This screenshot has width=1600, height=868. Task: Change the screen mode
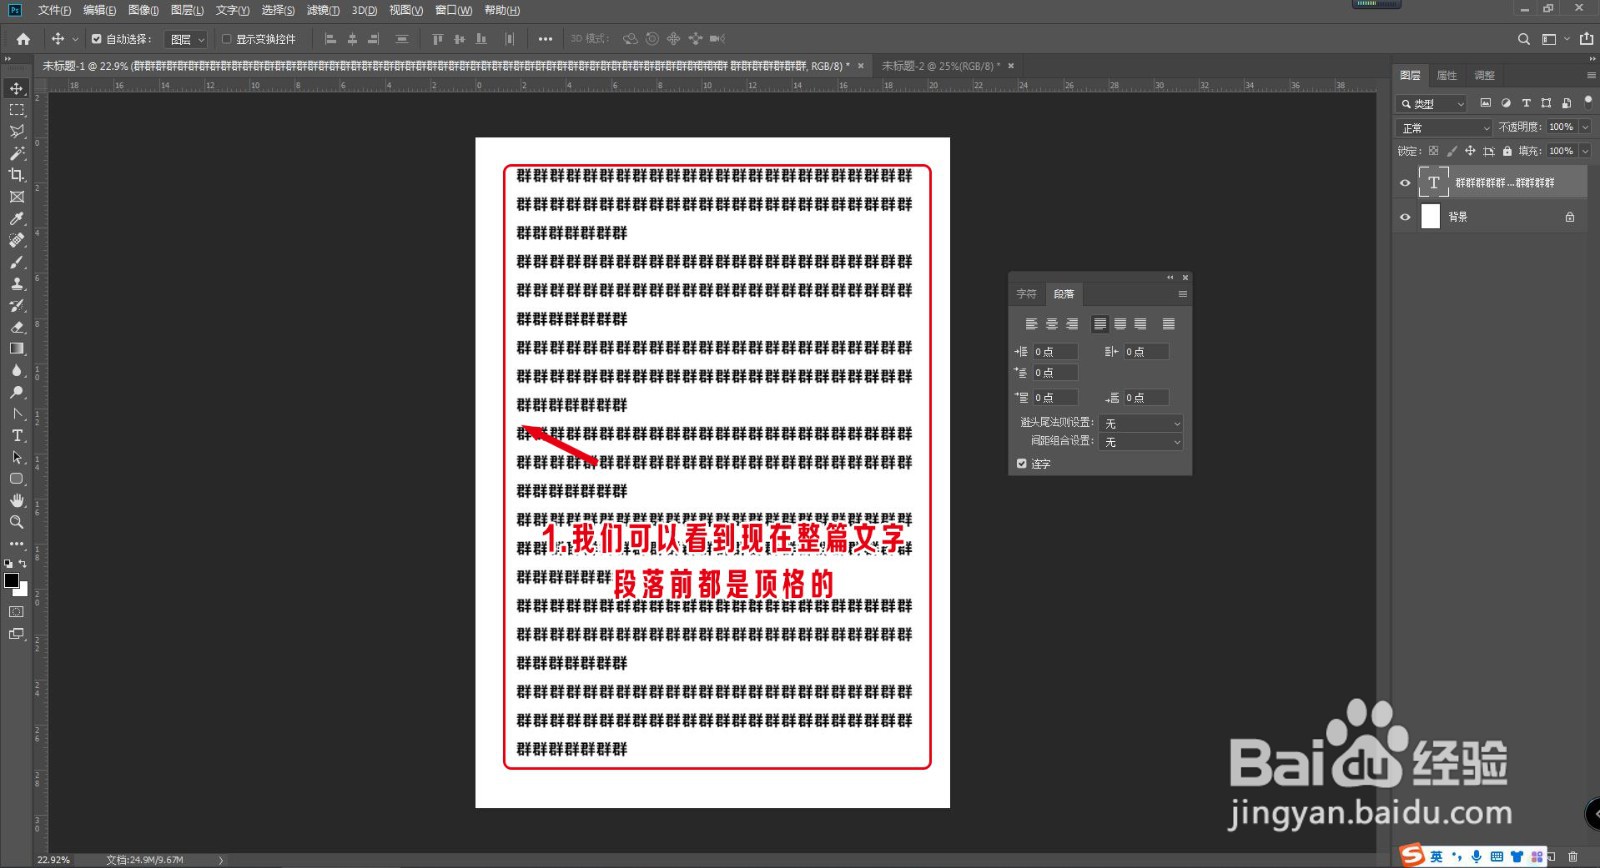coord(17,634)
